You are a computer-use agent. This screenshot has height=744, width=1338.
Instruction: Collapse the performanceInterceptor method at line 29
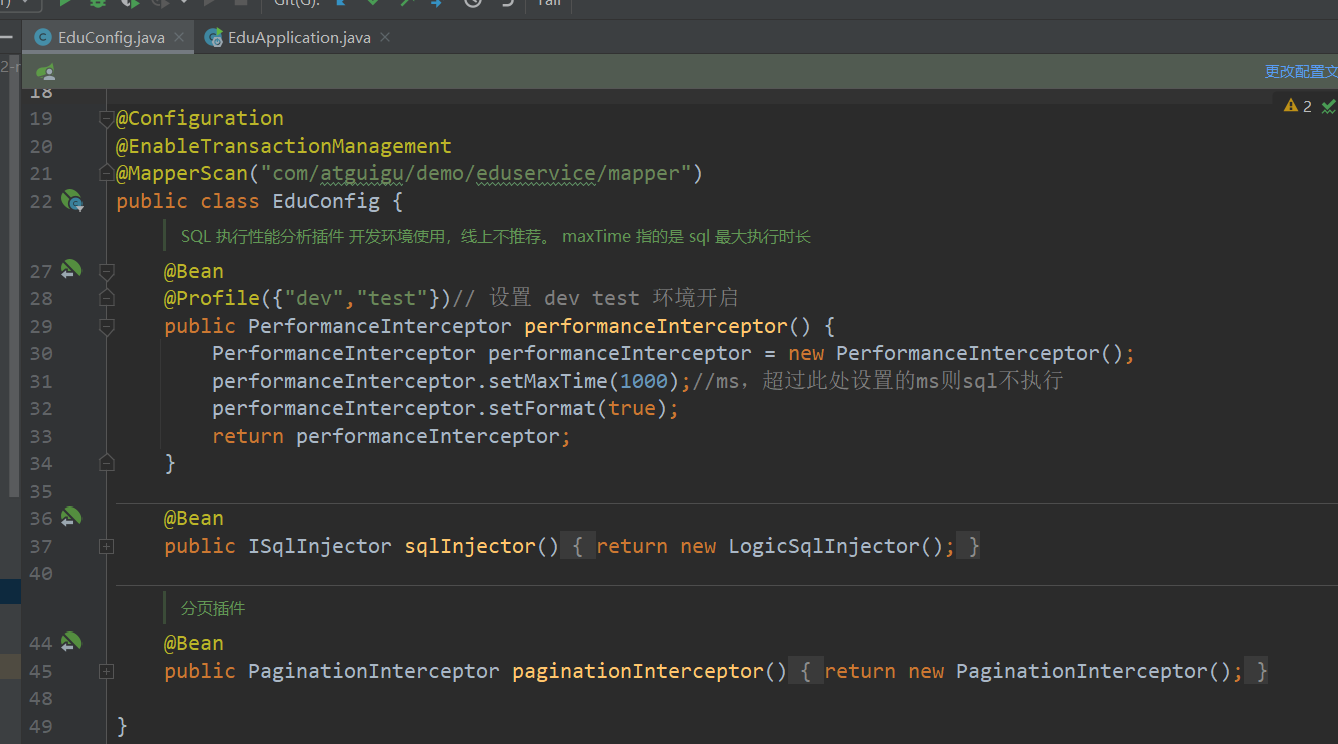107,326
